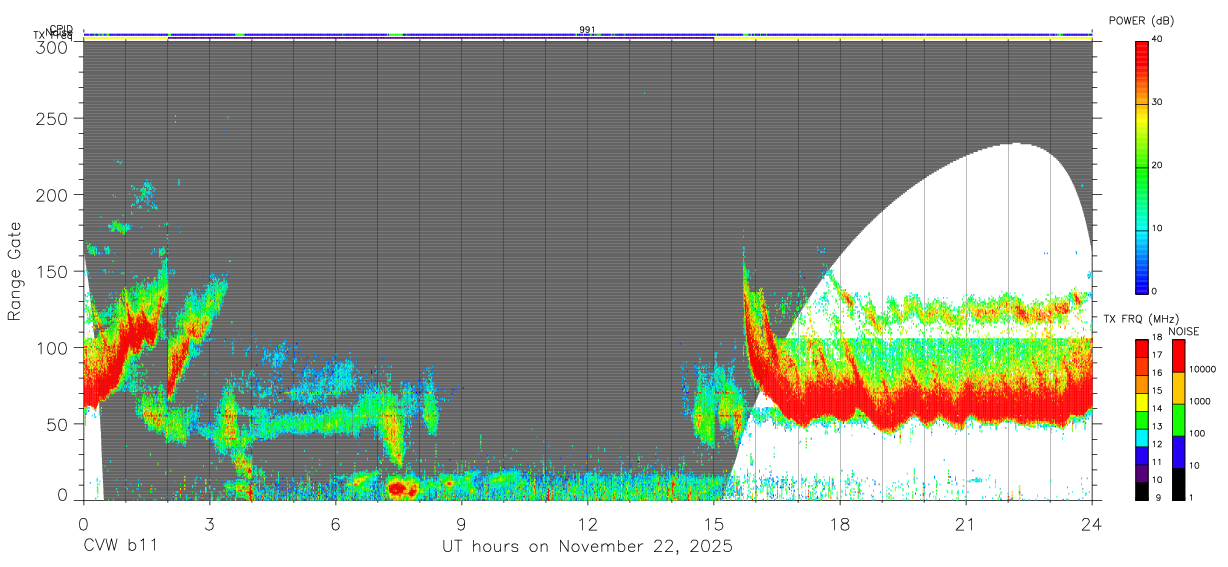Click the POWER (dB) color bar
The image size is (1228, 567).
pyautogui.click(x=1142, y=166)
